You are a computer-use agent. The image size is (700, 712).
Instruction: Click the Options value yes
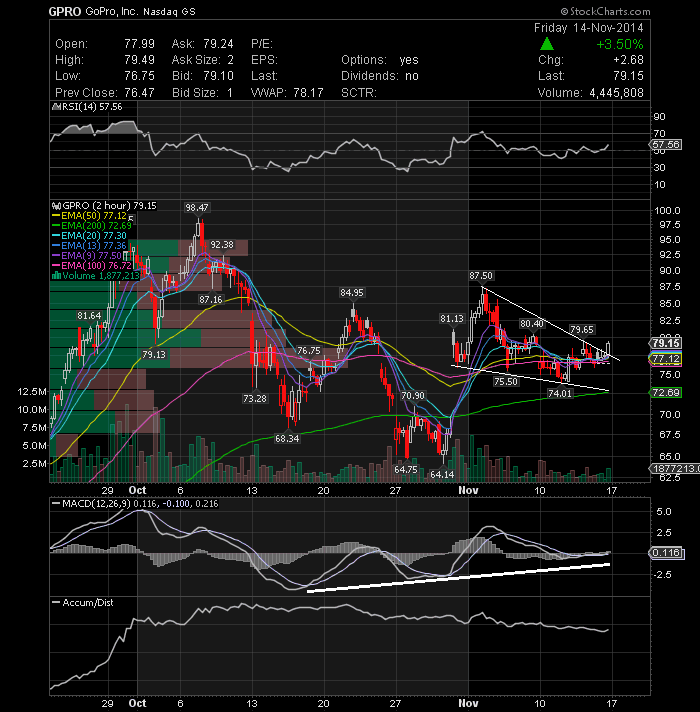pyautogui.click(x=409, y=60)
